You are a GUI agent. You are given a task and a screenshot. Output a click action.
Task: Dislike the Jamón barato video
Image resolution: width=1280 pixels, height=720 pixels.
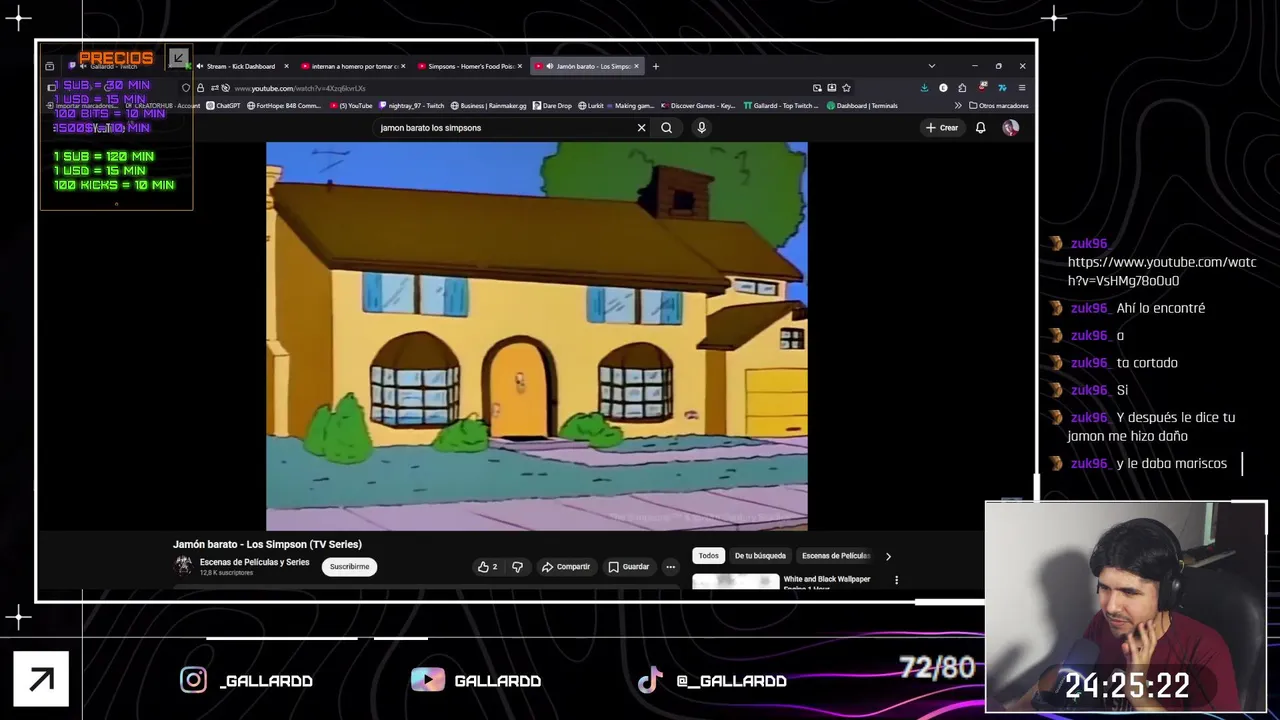517,567
